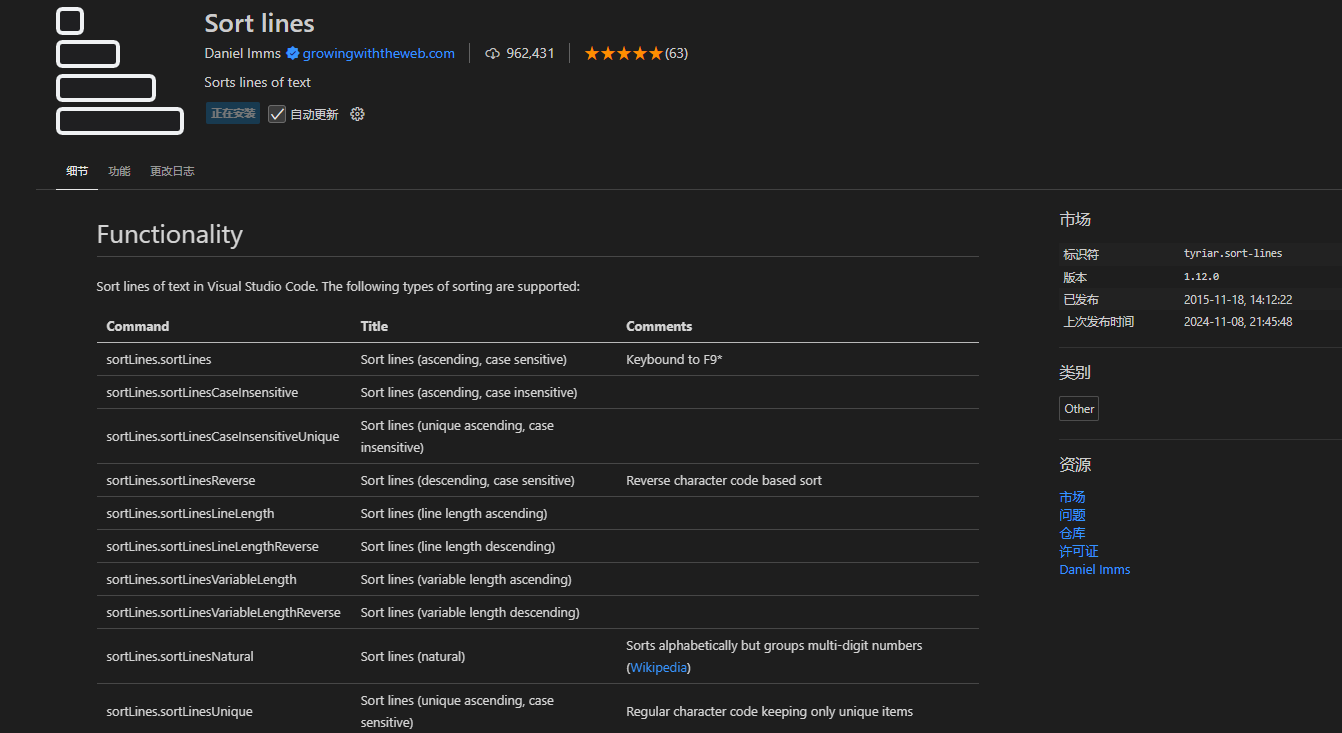
Task: Open the 市场 resource link
Action: 1072,497
